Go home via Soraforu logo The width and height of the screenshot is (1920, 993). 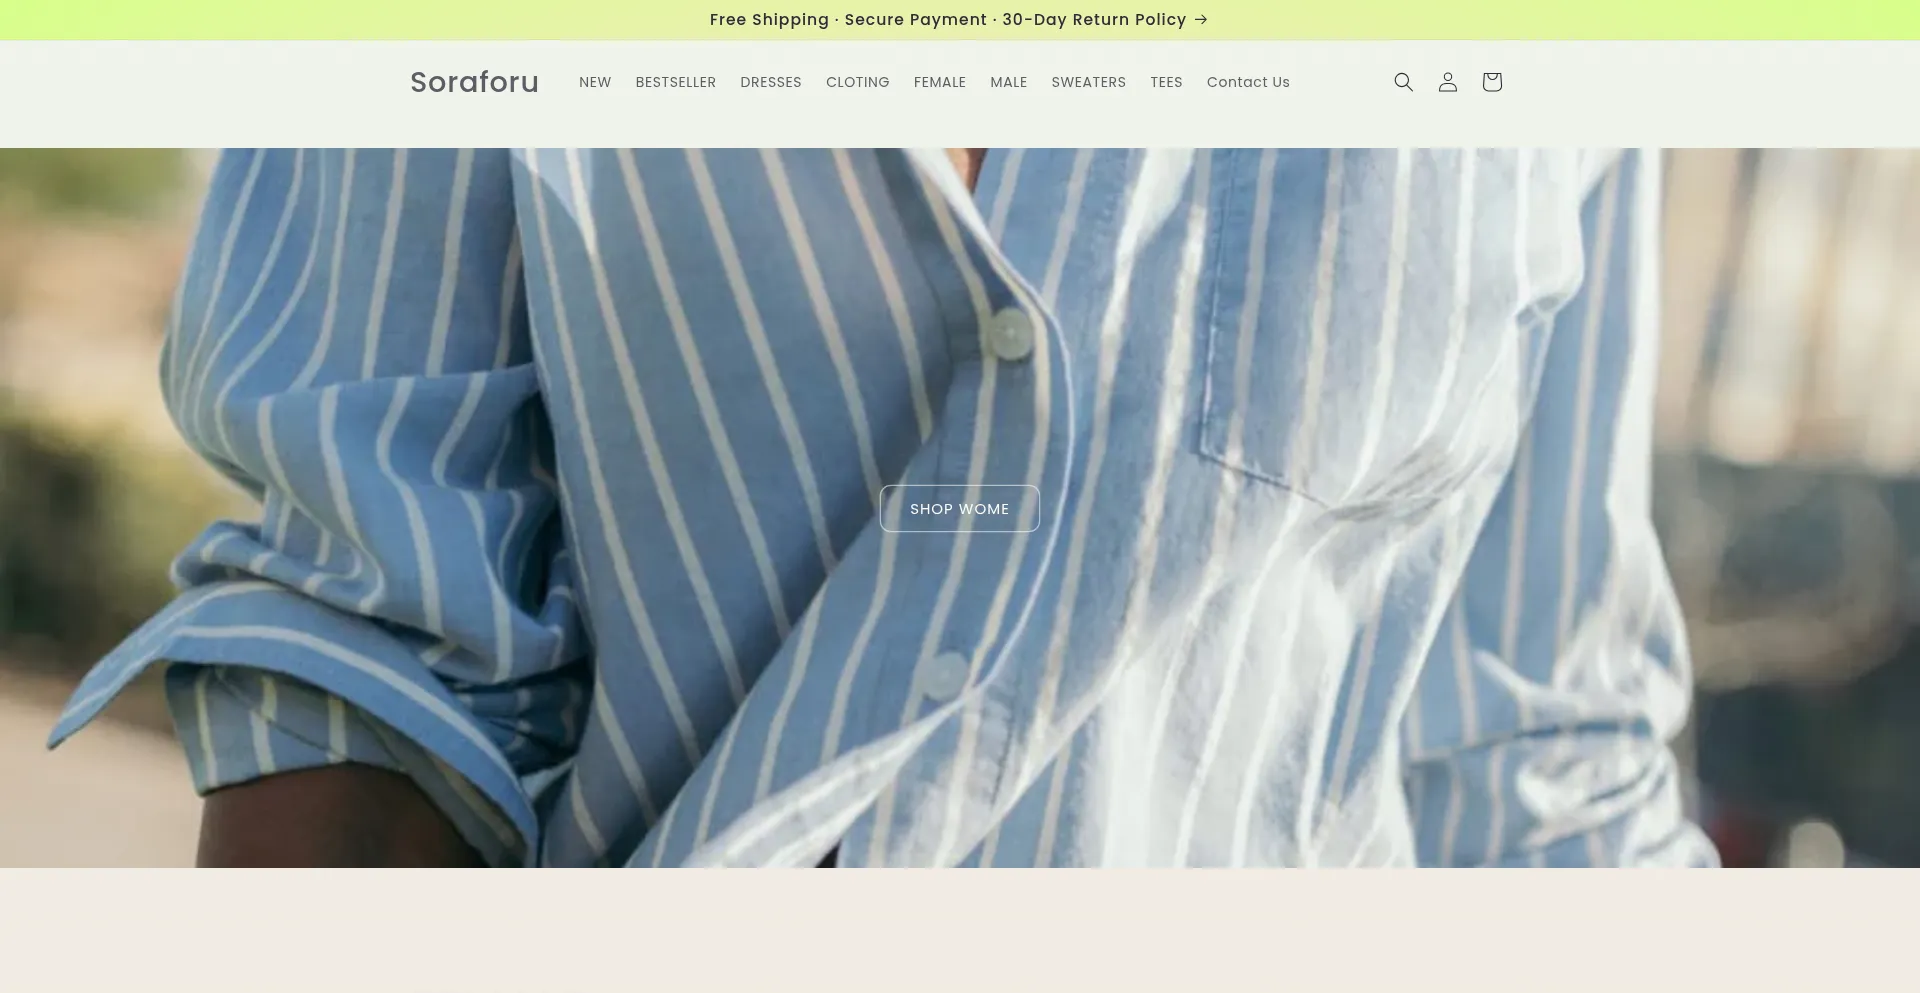pyautogui.click(x=474, y=82)
